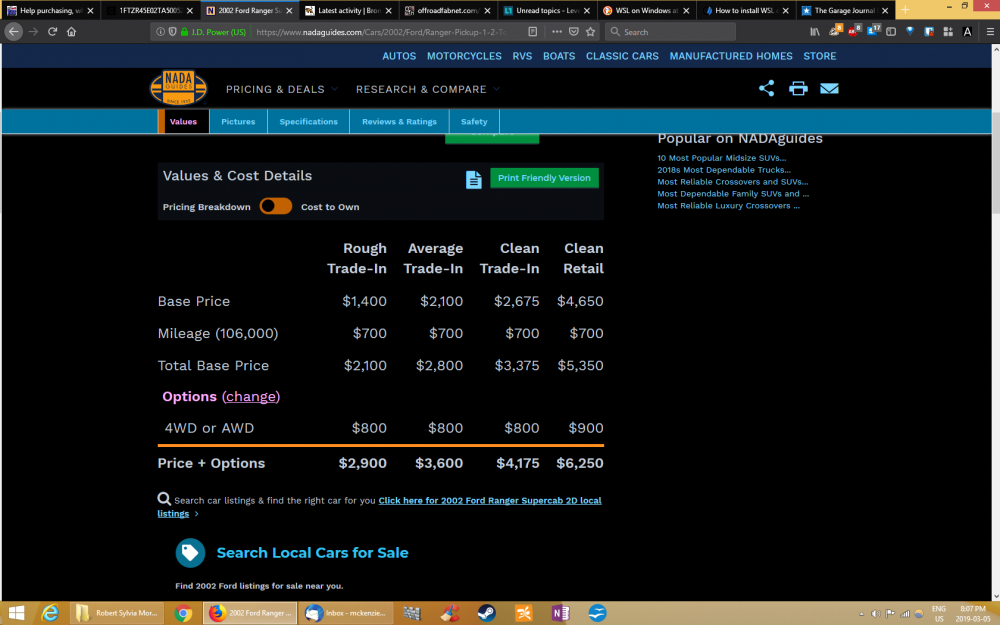Click the document icon beside Print Friendly
Image resolution: width=1000 pixels, height=625 pixels.
click(x=474, y=180)
